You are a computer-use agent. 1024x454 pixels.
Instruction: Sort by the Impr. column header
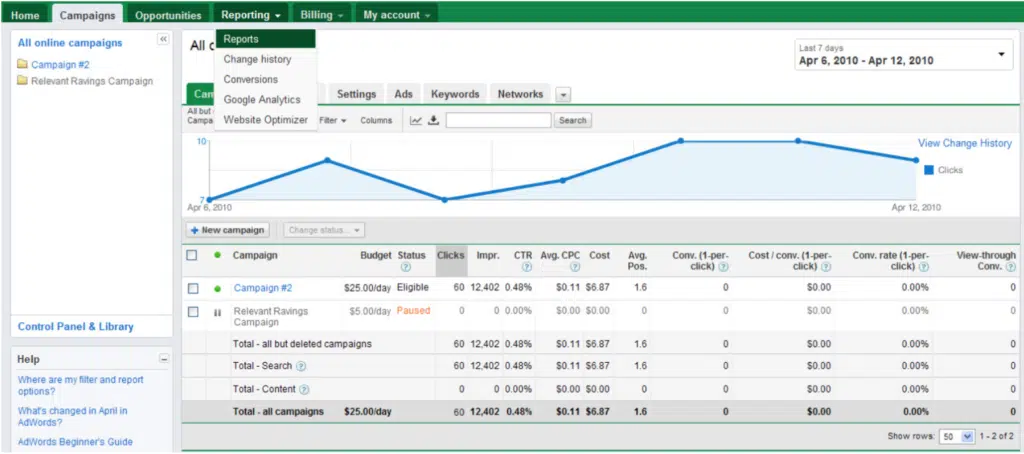click(x=488, y=255)
